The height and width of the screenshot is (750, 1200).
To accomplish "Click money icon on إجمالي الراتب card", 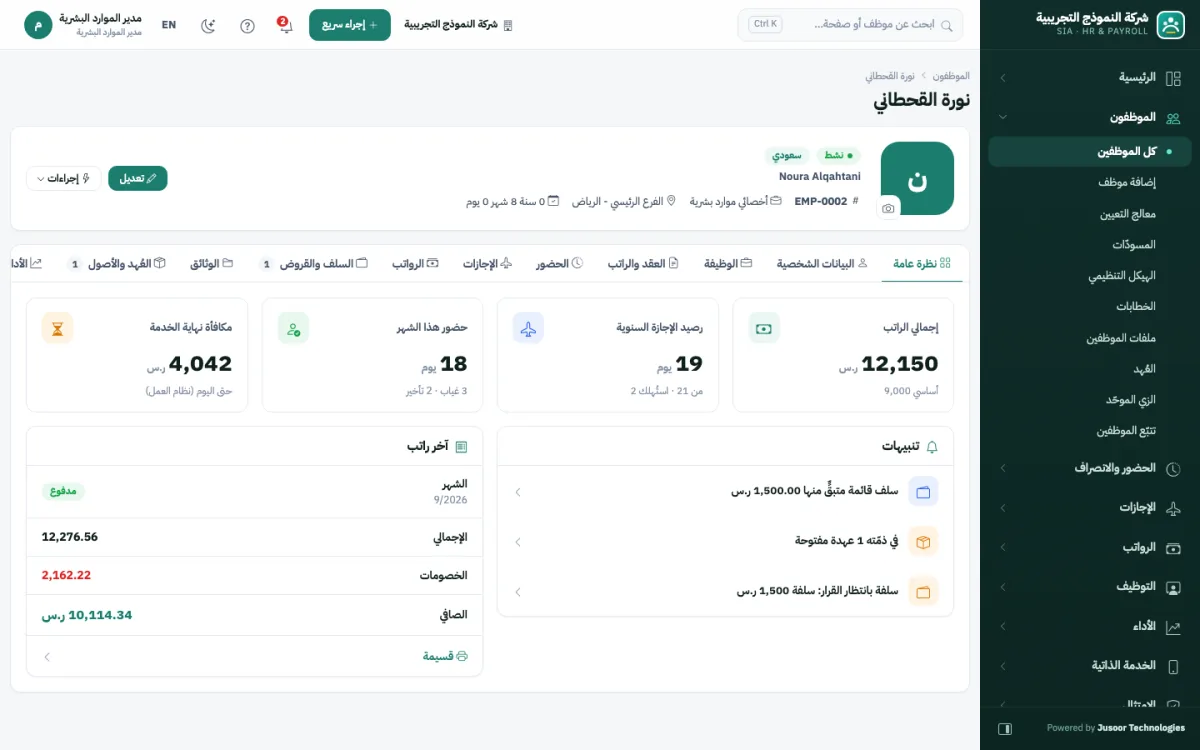I will [x=764, y=328].
